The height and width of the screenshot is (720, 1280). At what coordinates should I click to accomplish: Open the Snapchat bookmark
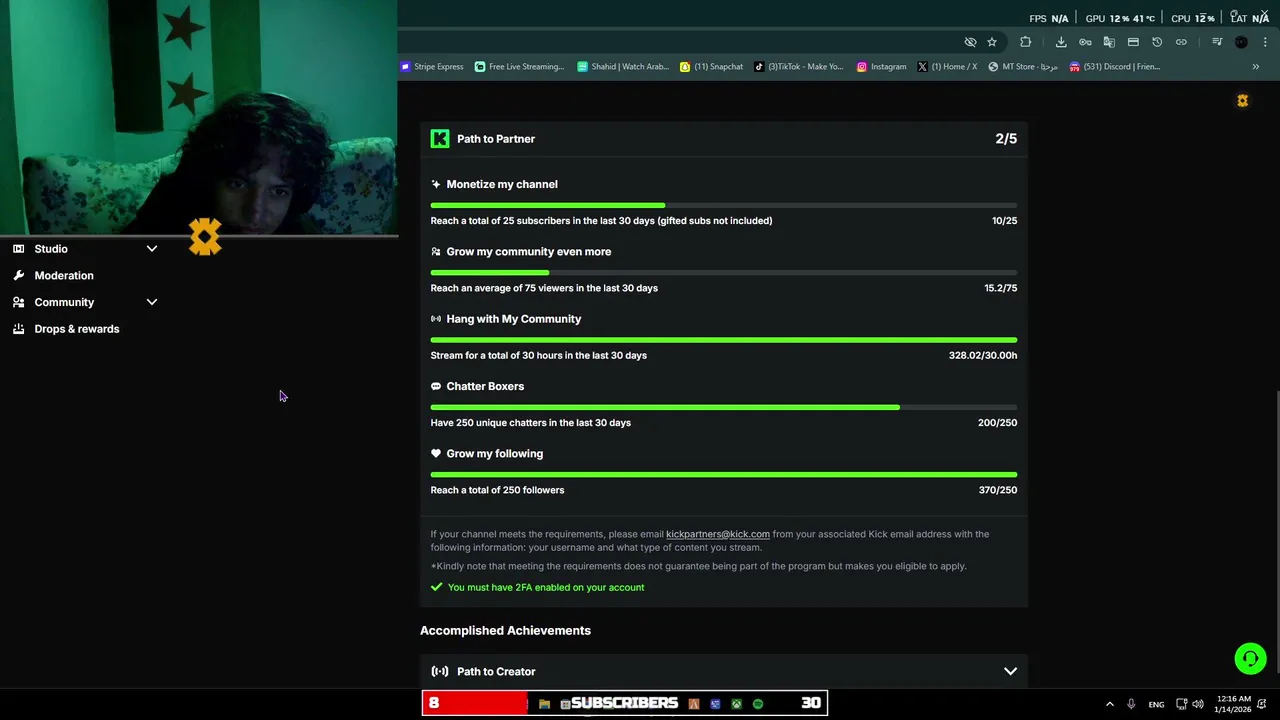click(712, 67)
